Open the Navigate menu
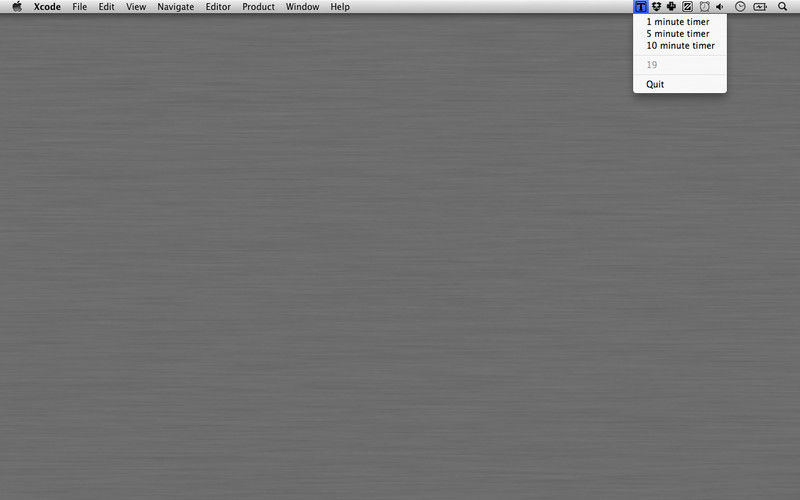800x500 pixels. click(176, 7)
